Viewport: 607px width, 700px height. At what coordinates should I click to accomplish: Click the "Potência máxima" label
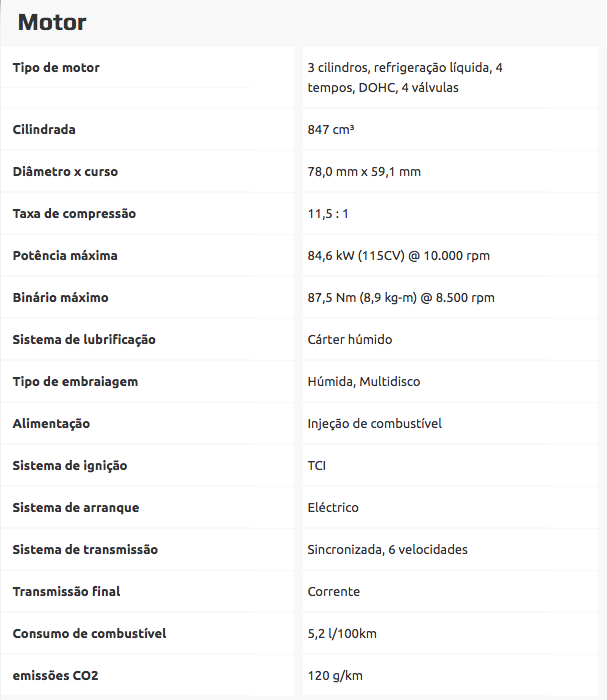(x=65, y=256)
